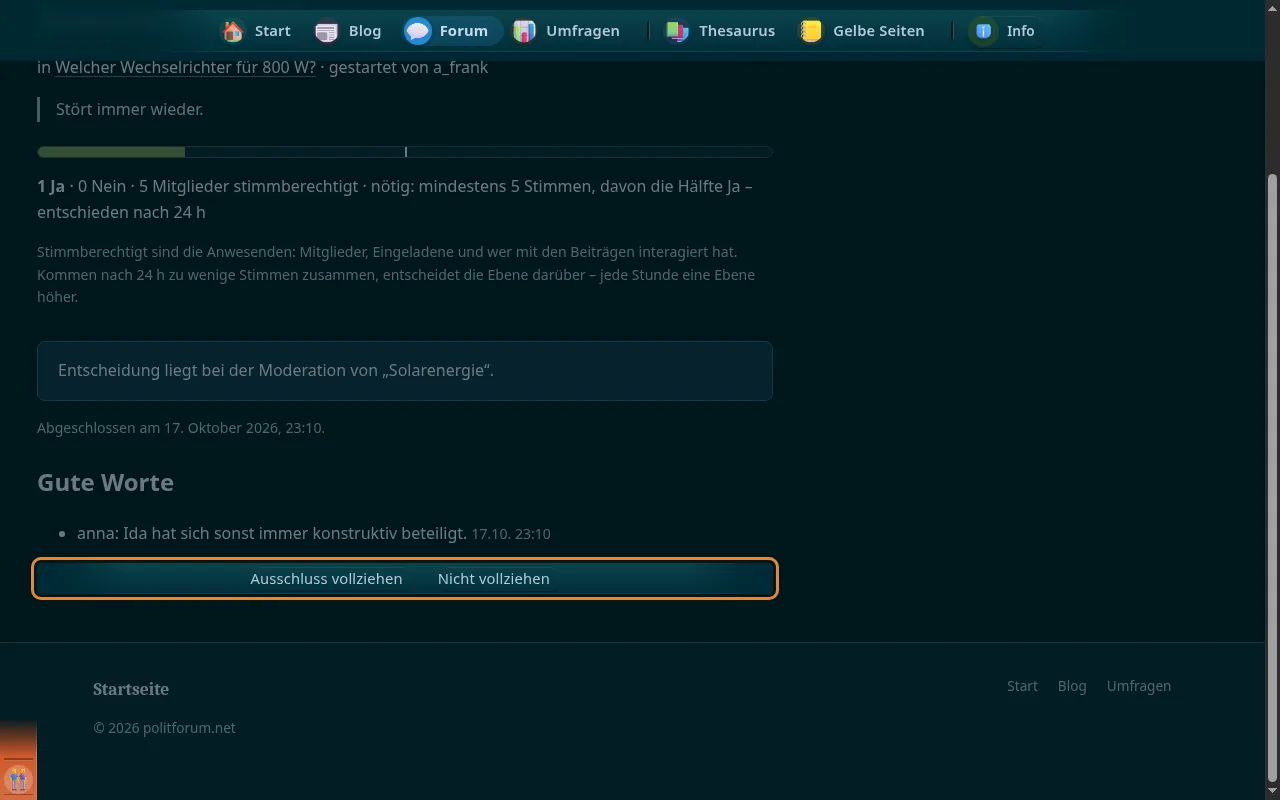1280x800 pixels.
Task: Click the '17.10. 23:10' comment timestamp
Action: pos(511,534)
